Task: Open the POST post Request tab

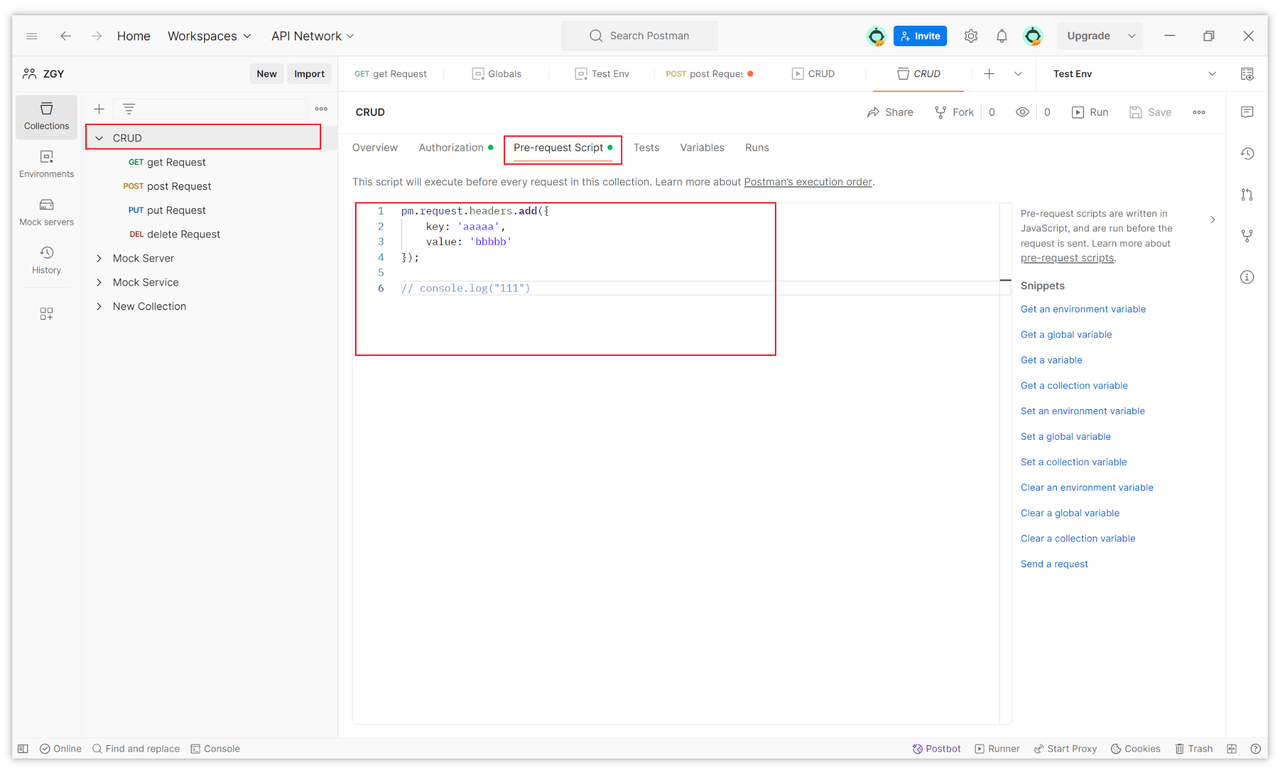Action: (x=709, y=74)
